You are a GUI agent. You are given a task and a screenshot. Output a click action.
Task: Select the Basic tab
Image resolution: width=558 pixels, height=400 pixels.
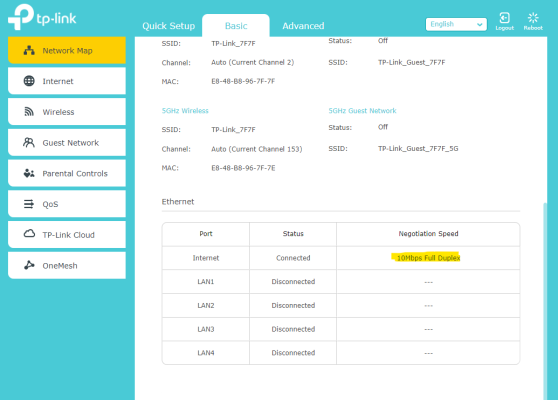[x=236, y=26]
